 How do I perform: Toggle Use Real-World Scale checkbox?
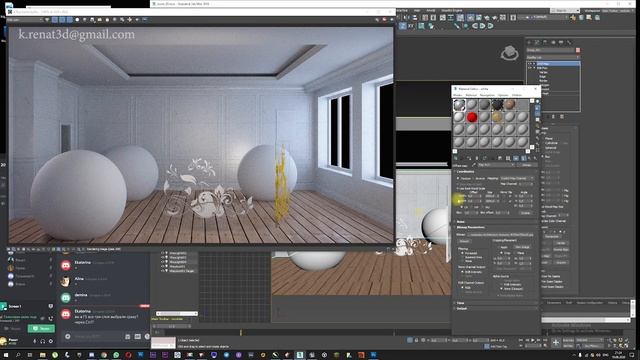(x=458, y=189)
